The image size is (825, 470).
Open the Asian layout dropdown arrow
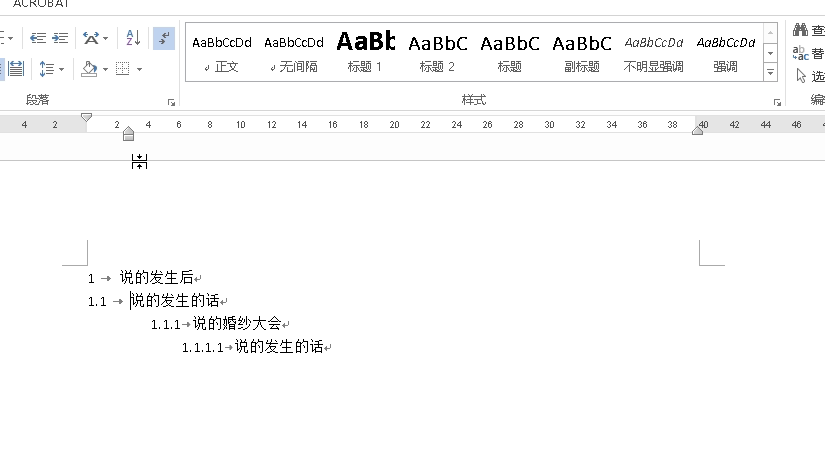pyautogui.click(x=106, y=38)
